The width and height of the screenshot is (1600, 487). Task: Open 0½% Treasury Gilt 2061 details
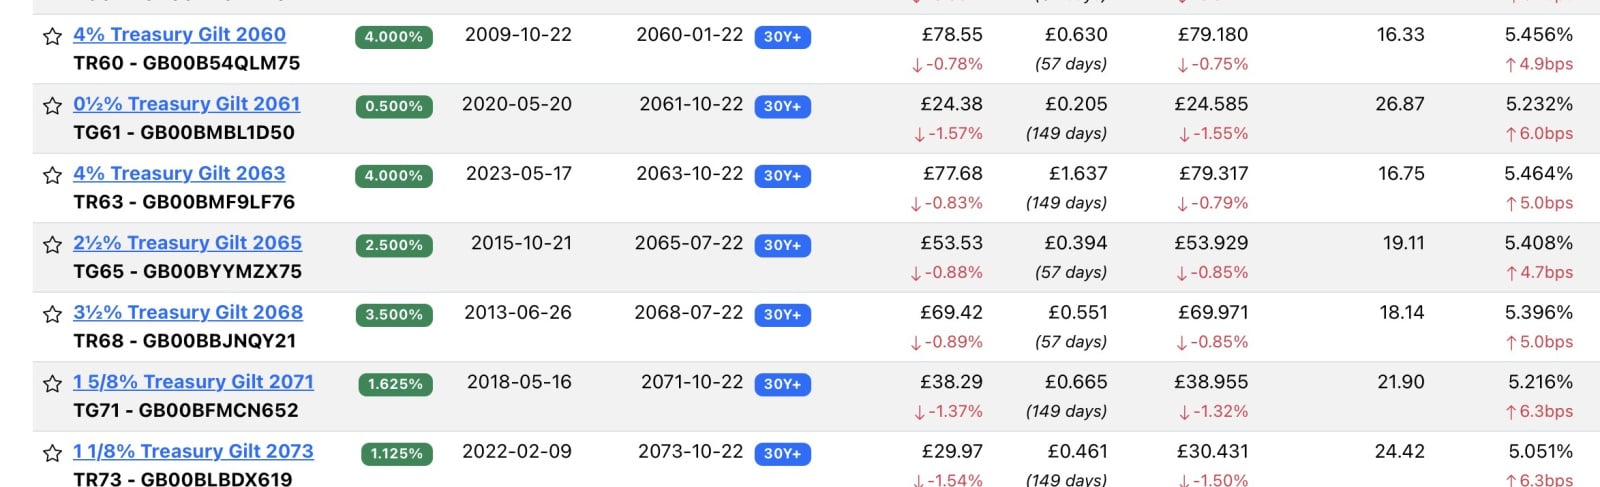(186, 104)
